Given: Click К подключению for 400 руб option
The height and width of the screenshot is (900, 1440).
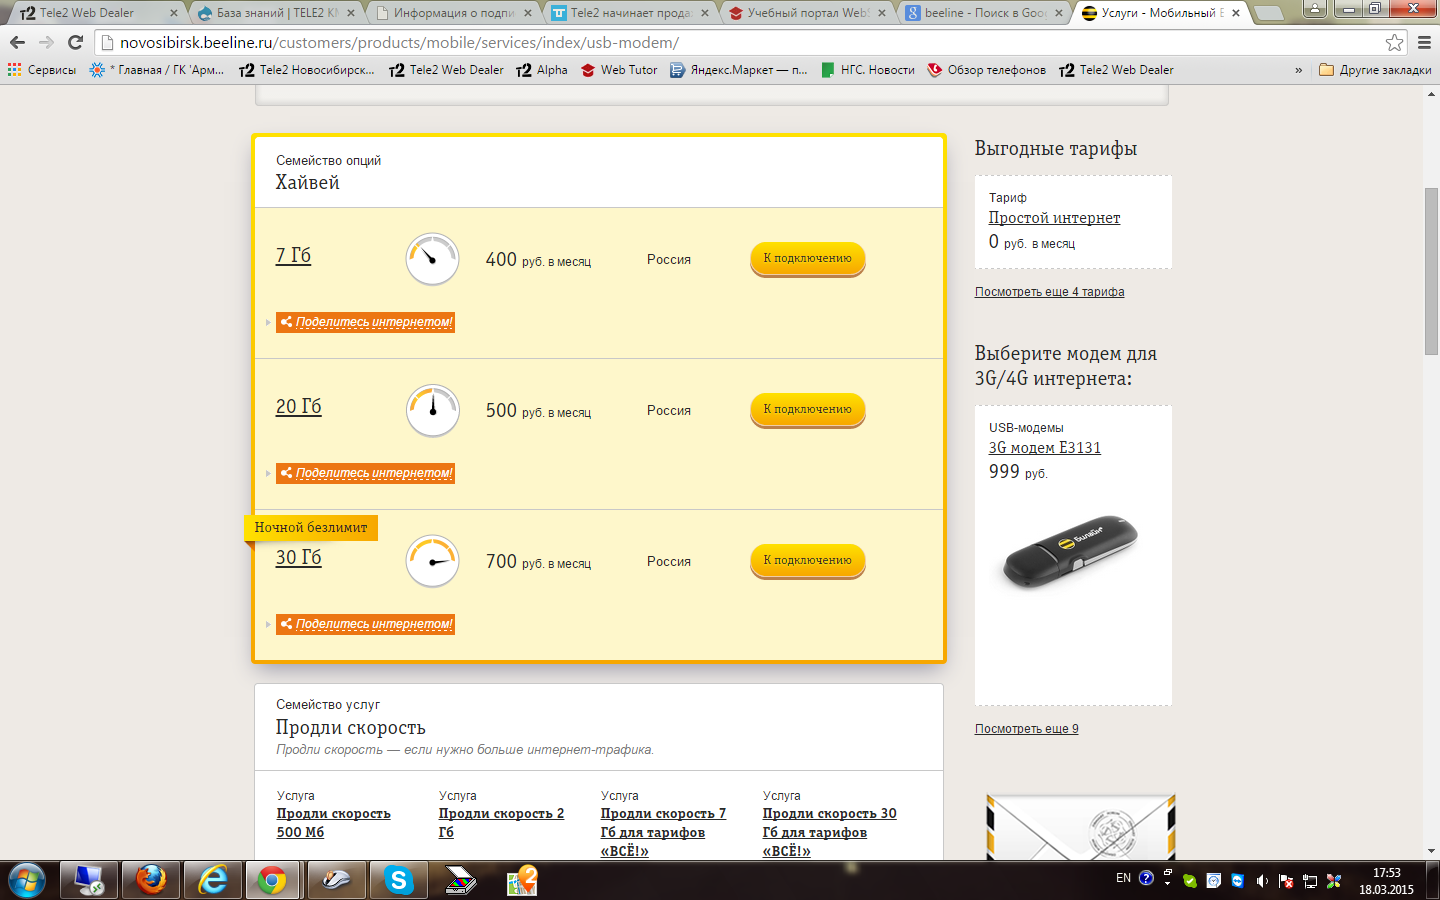Looking at the screenshot, I should tap(807, 259).
